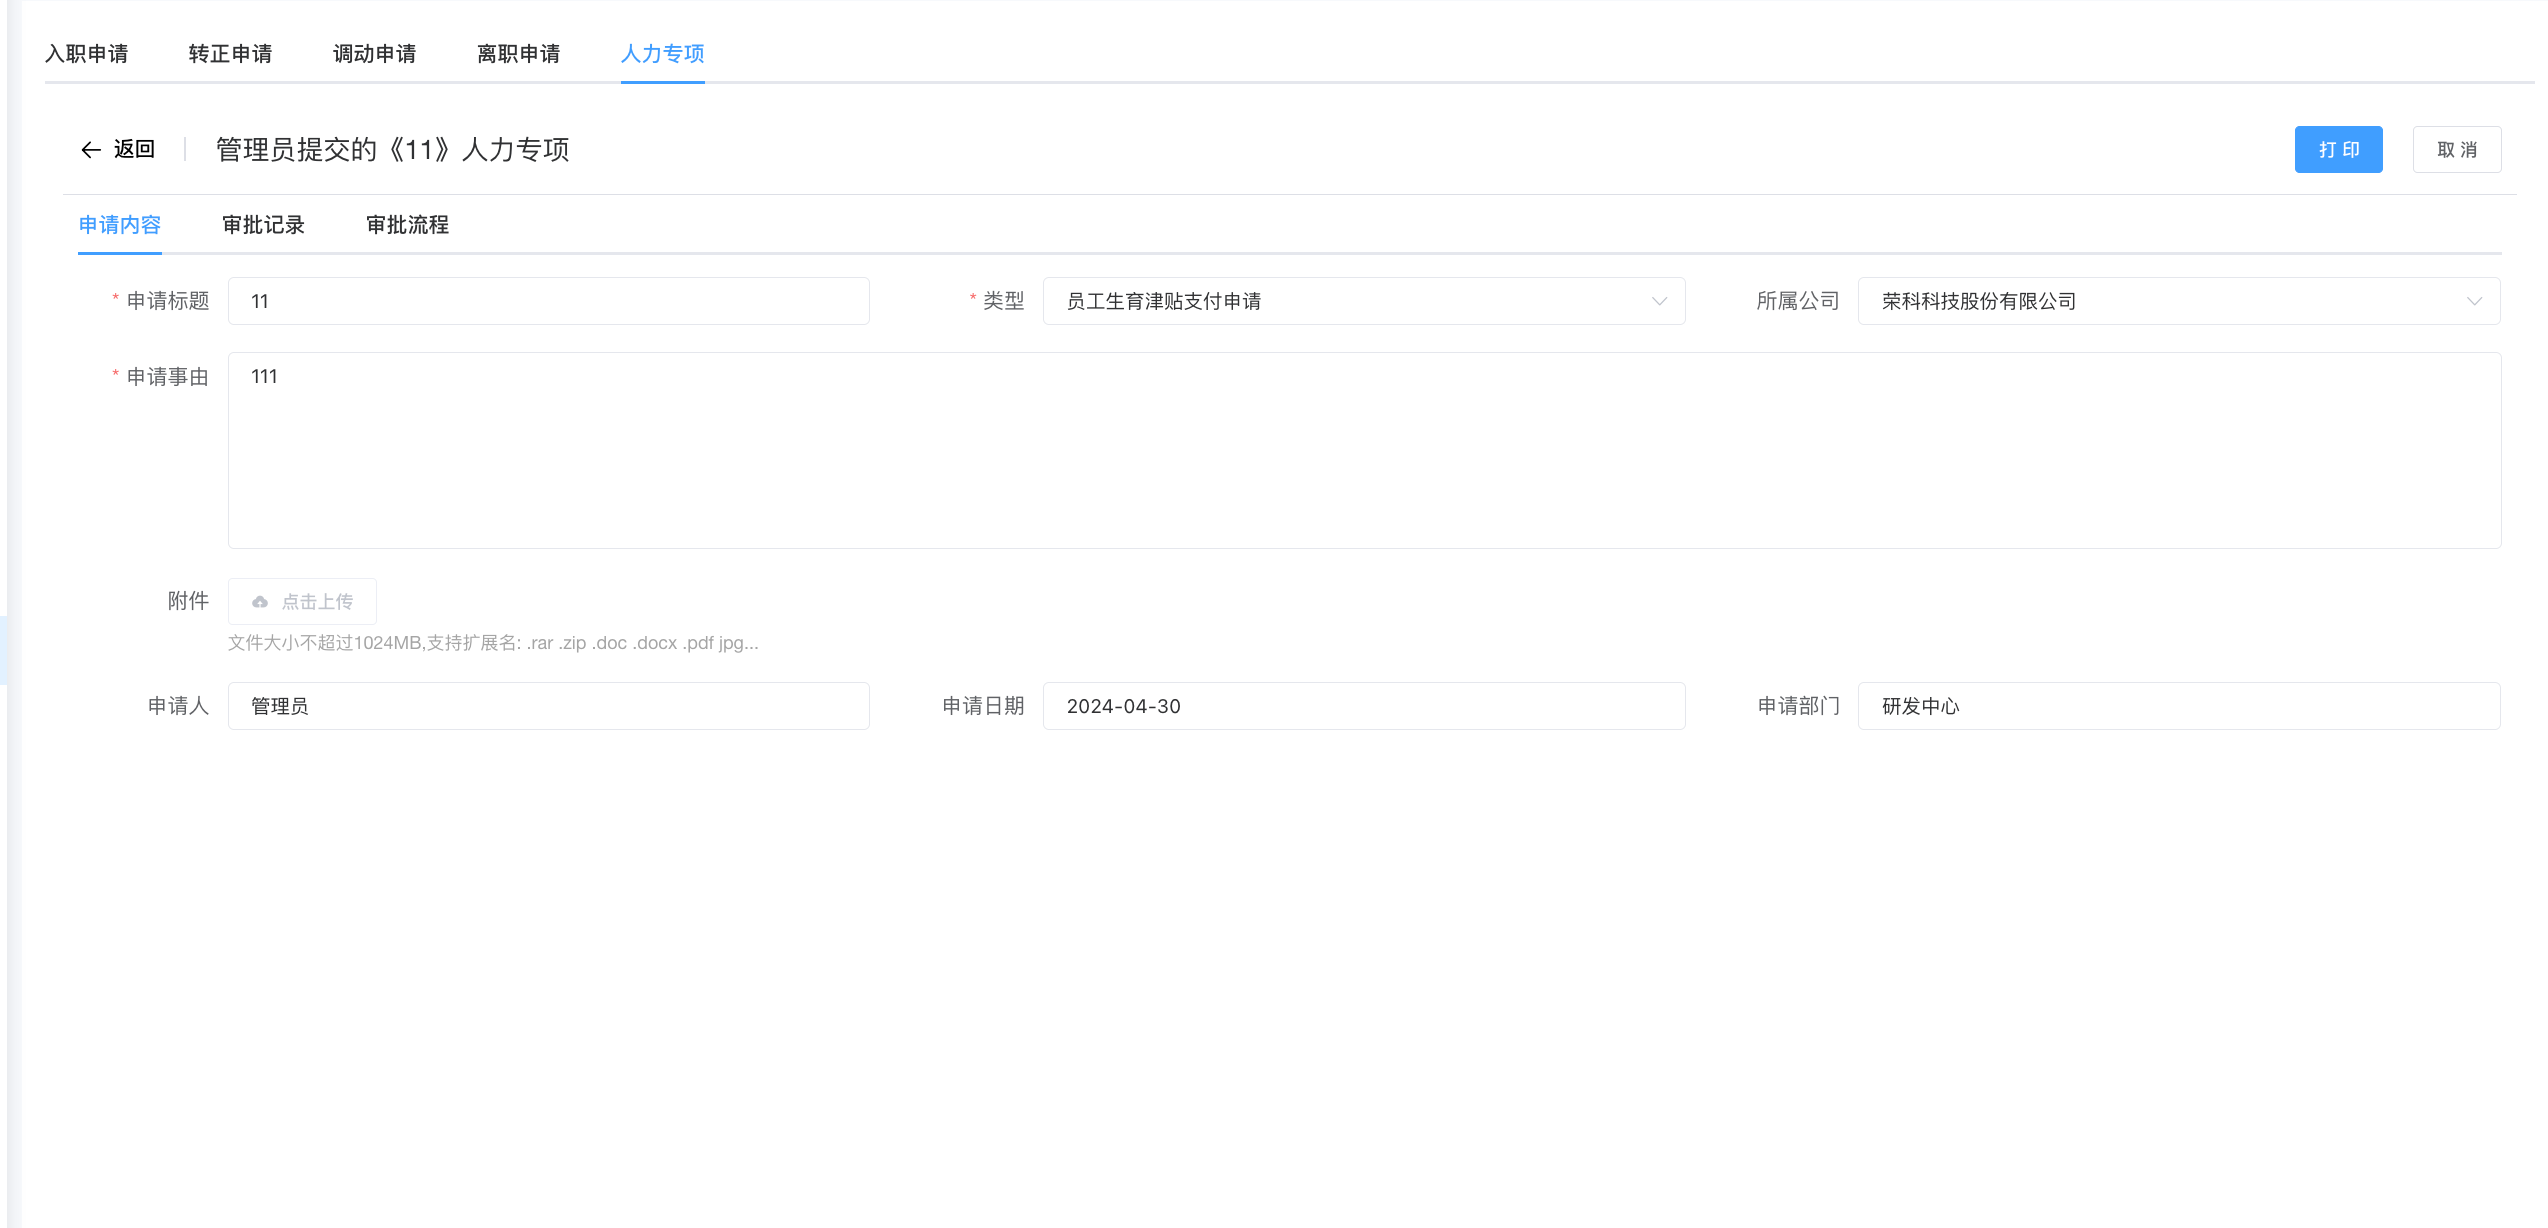Open the 离职申请 tab
This screenshot has height=1228, width=2548.
519,54
